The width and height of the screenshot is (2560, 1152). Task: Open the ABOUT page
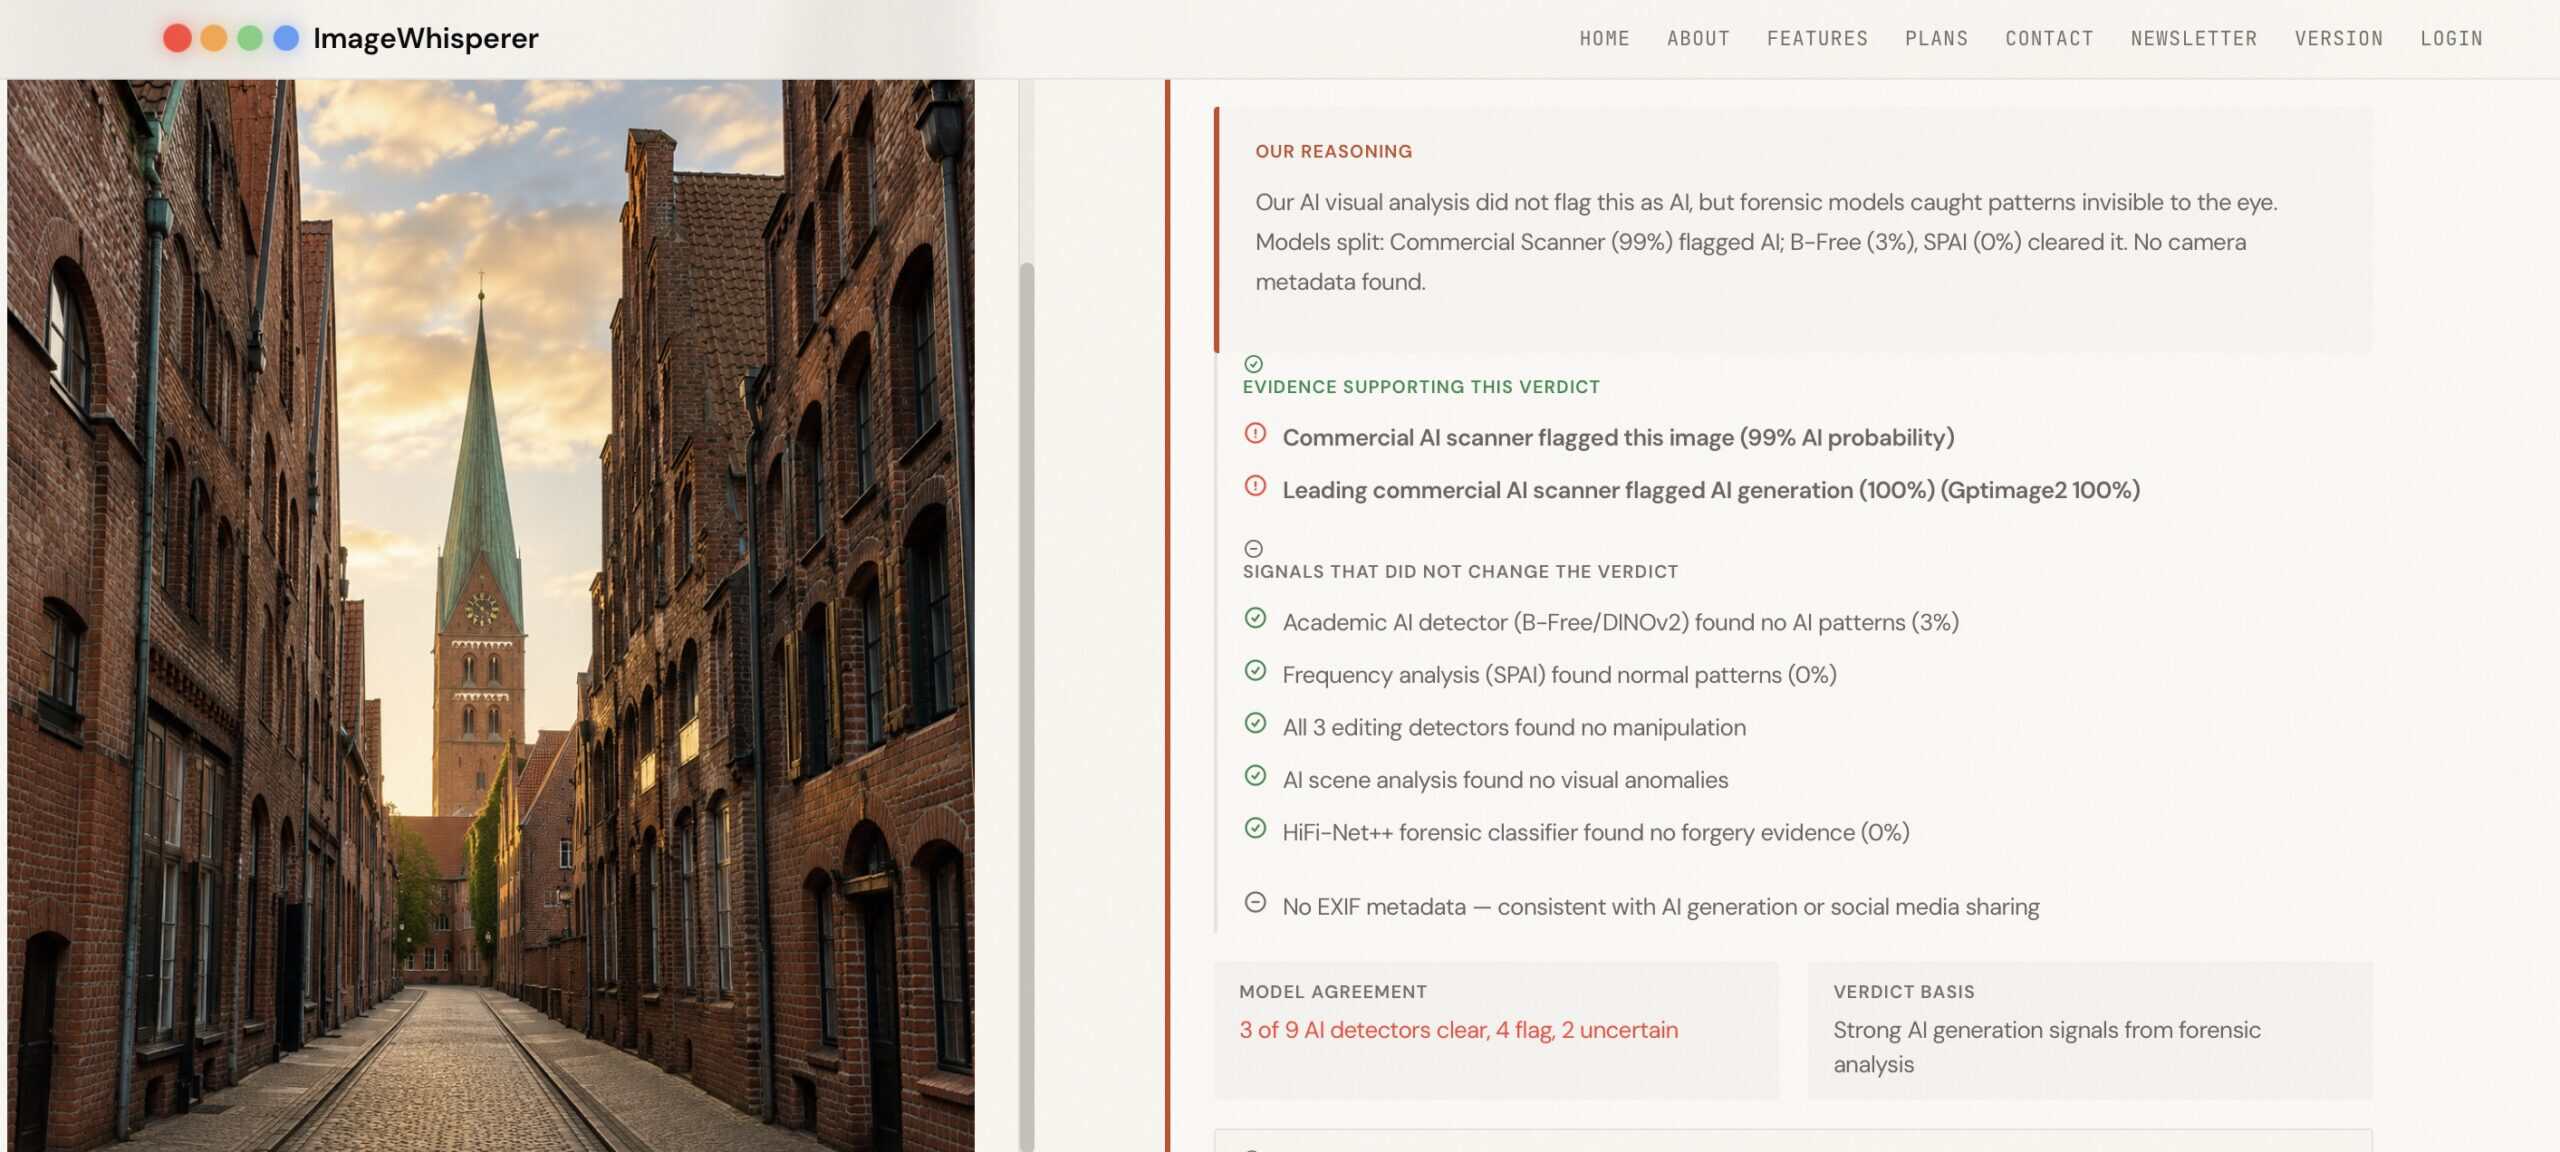[x=1698, y=38]
